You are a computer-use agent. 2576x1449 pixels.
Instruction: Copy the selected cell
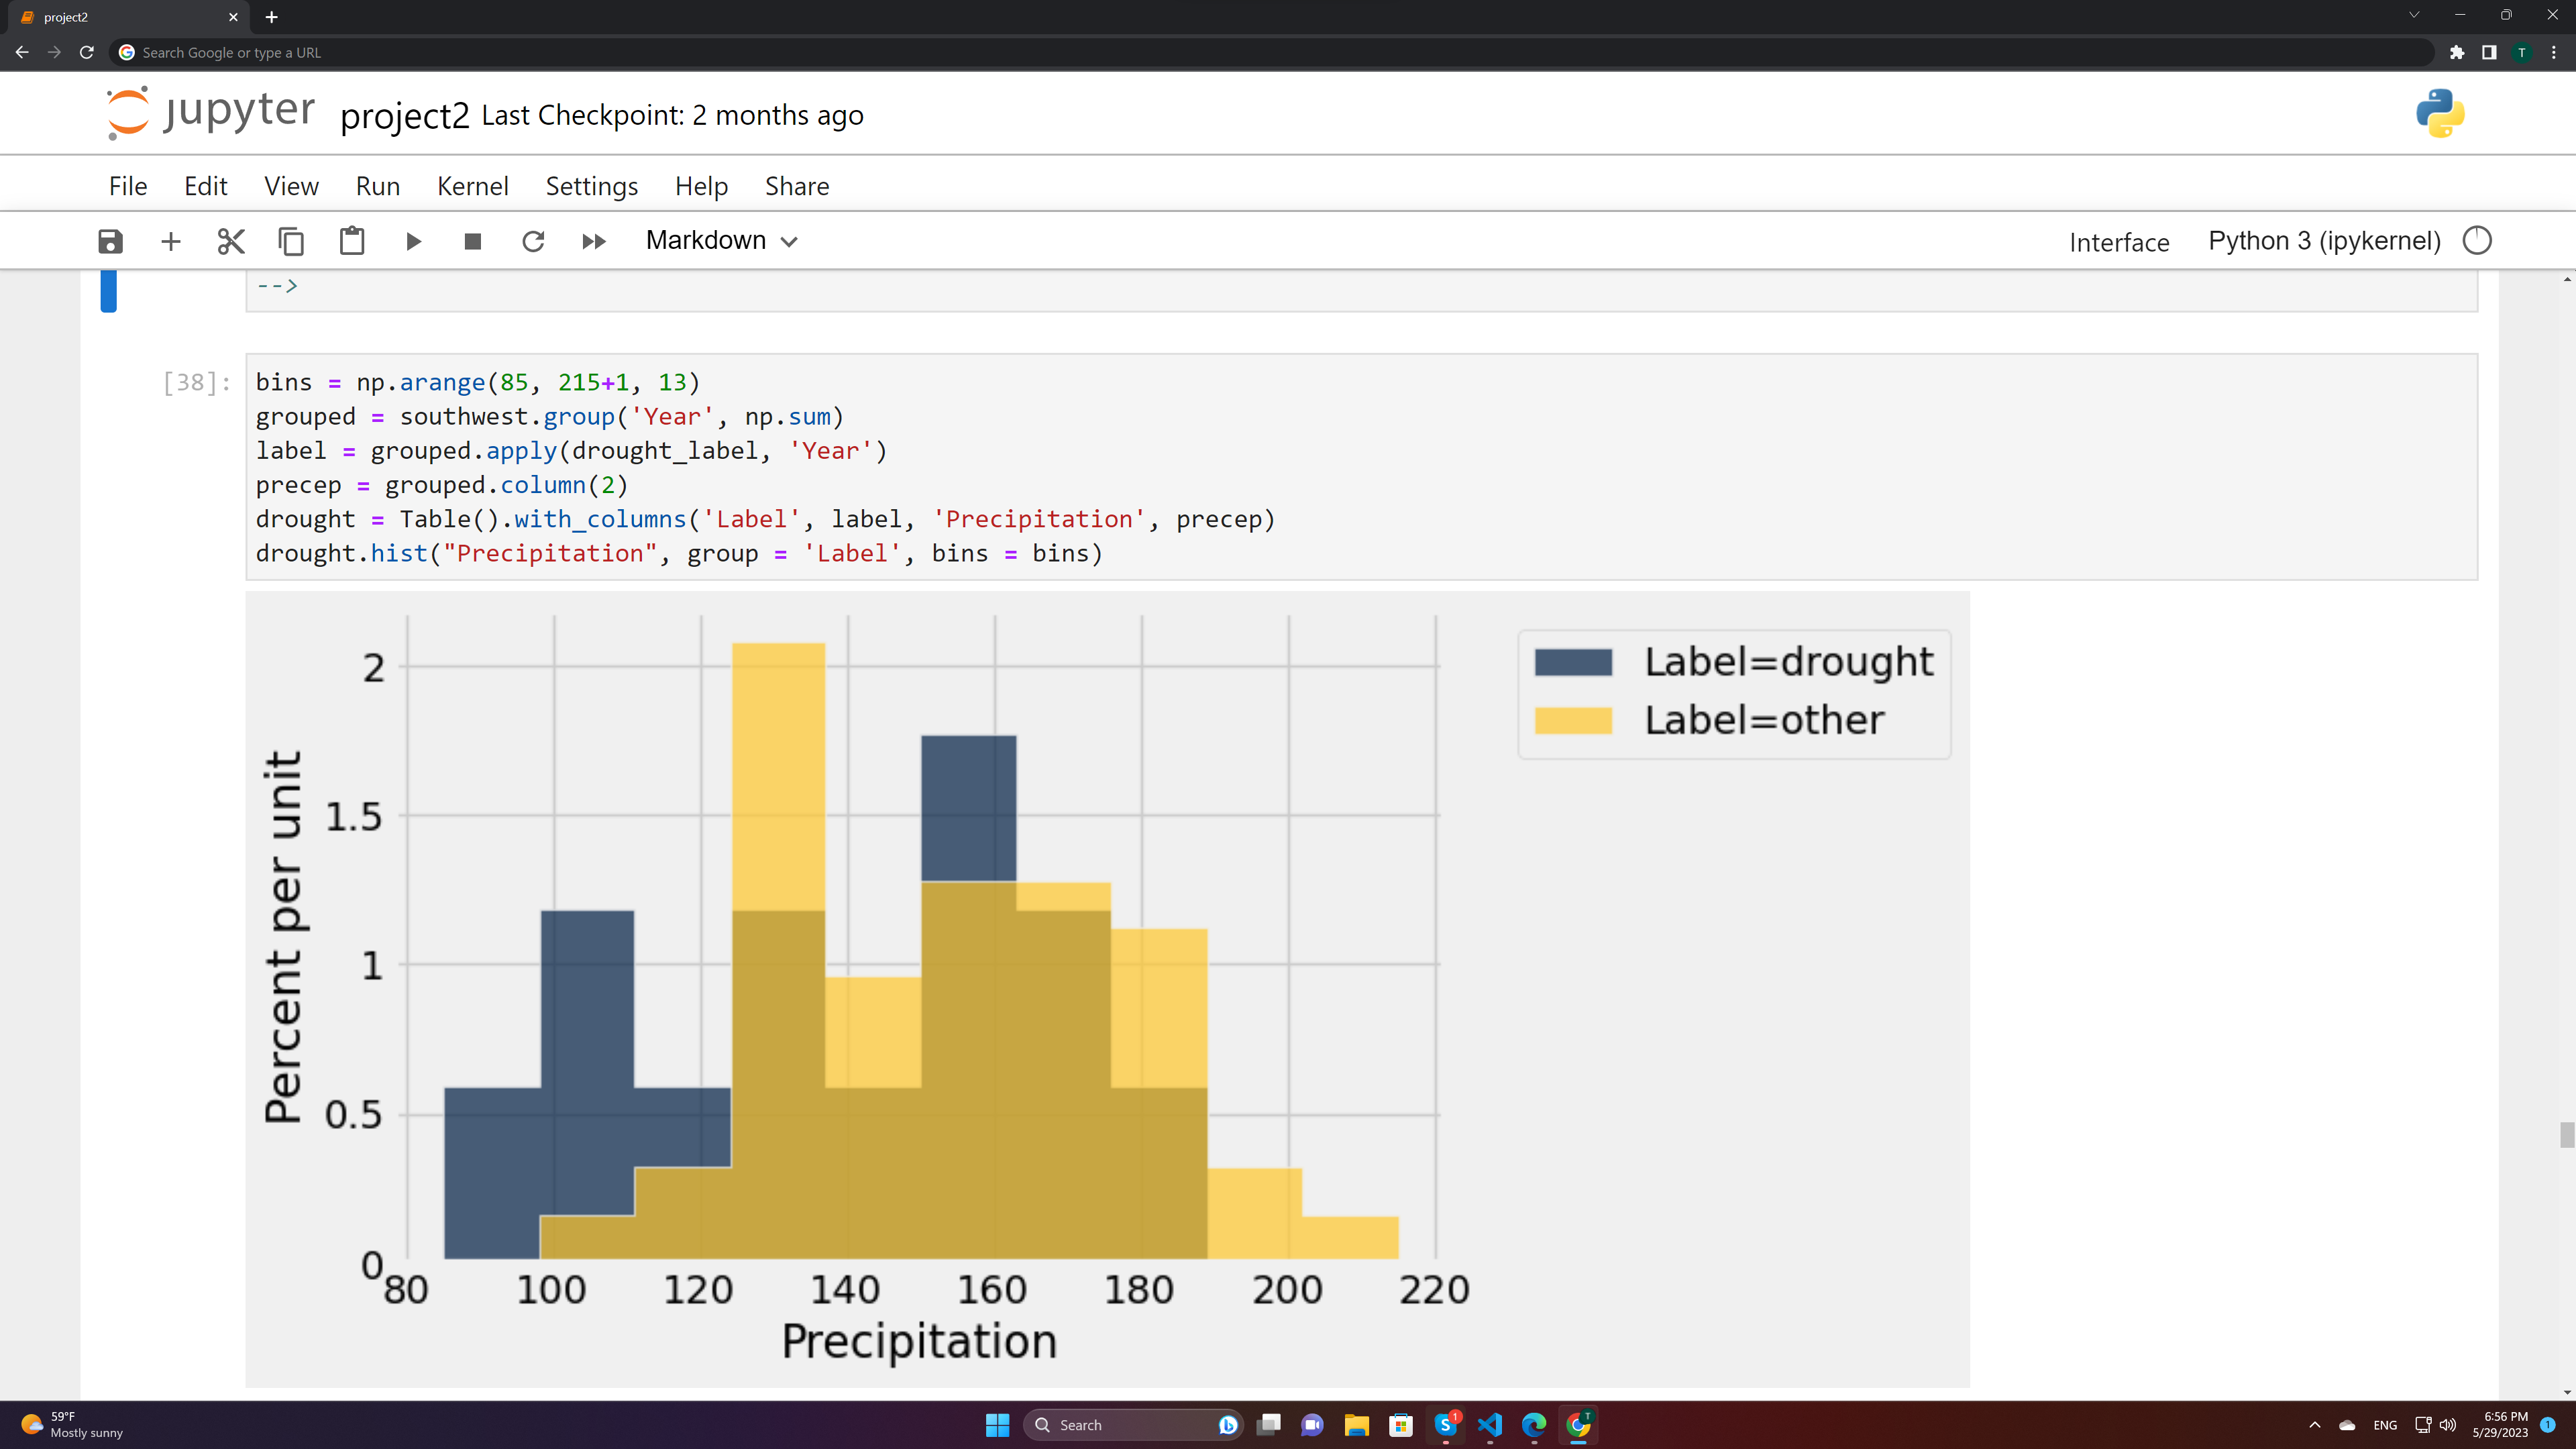pyautogui.click(x=291, y=241)
